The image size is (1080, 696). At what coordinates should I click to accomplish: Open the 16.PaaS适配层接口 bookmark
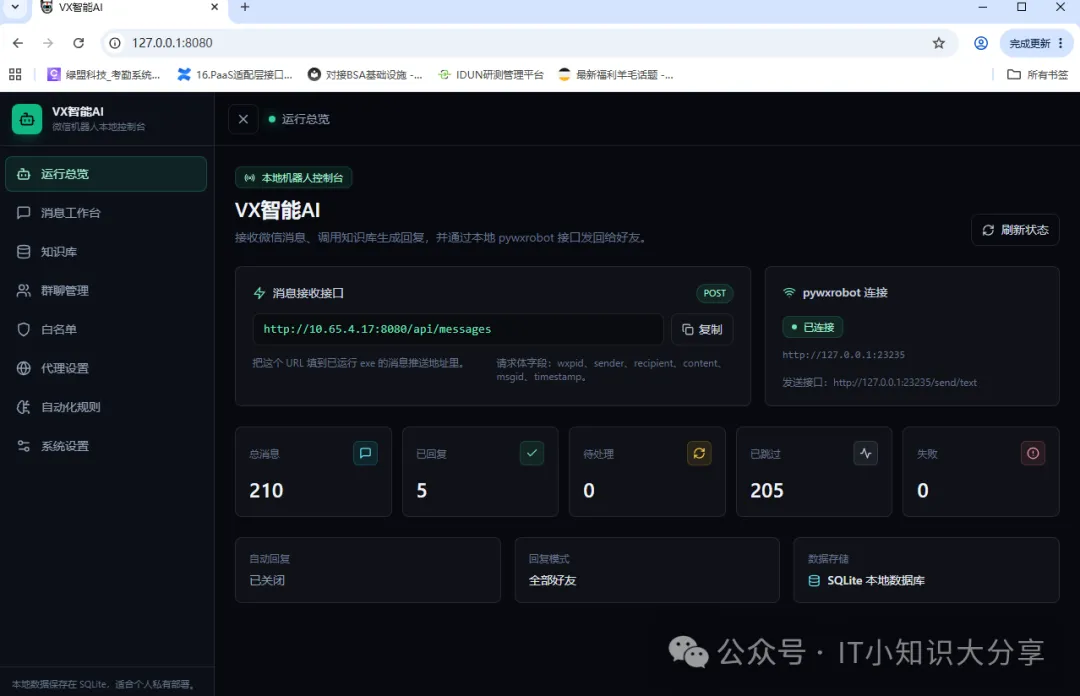234,74
